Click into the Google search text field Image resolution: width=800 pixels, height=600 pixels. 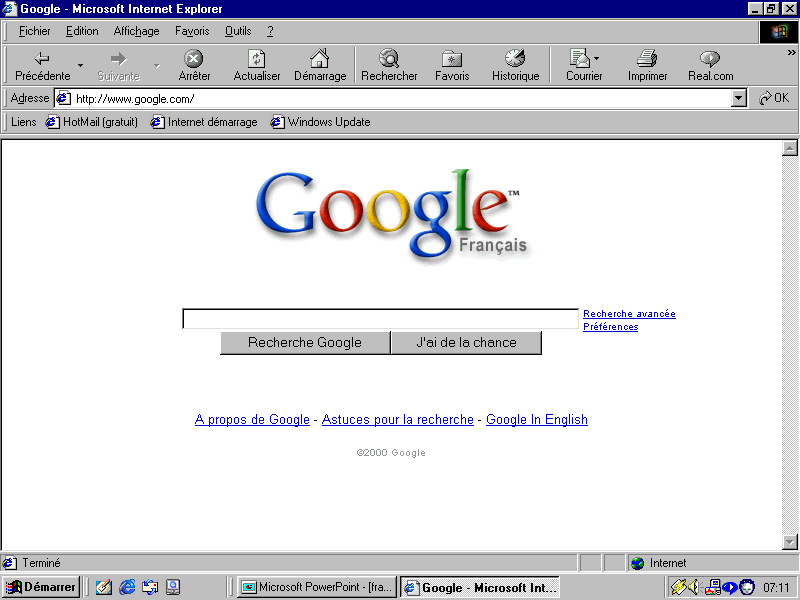click(x=380, y=319)
